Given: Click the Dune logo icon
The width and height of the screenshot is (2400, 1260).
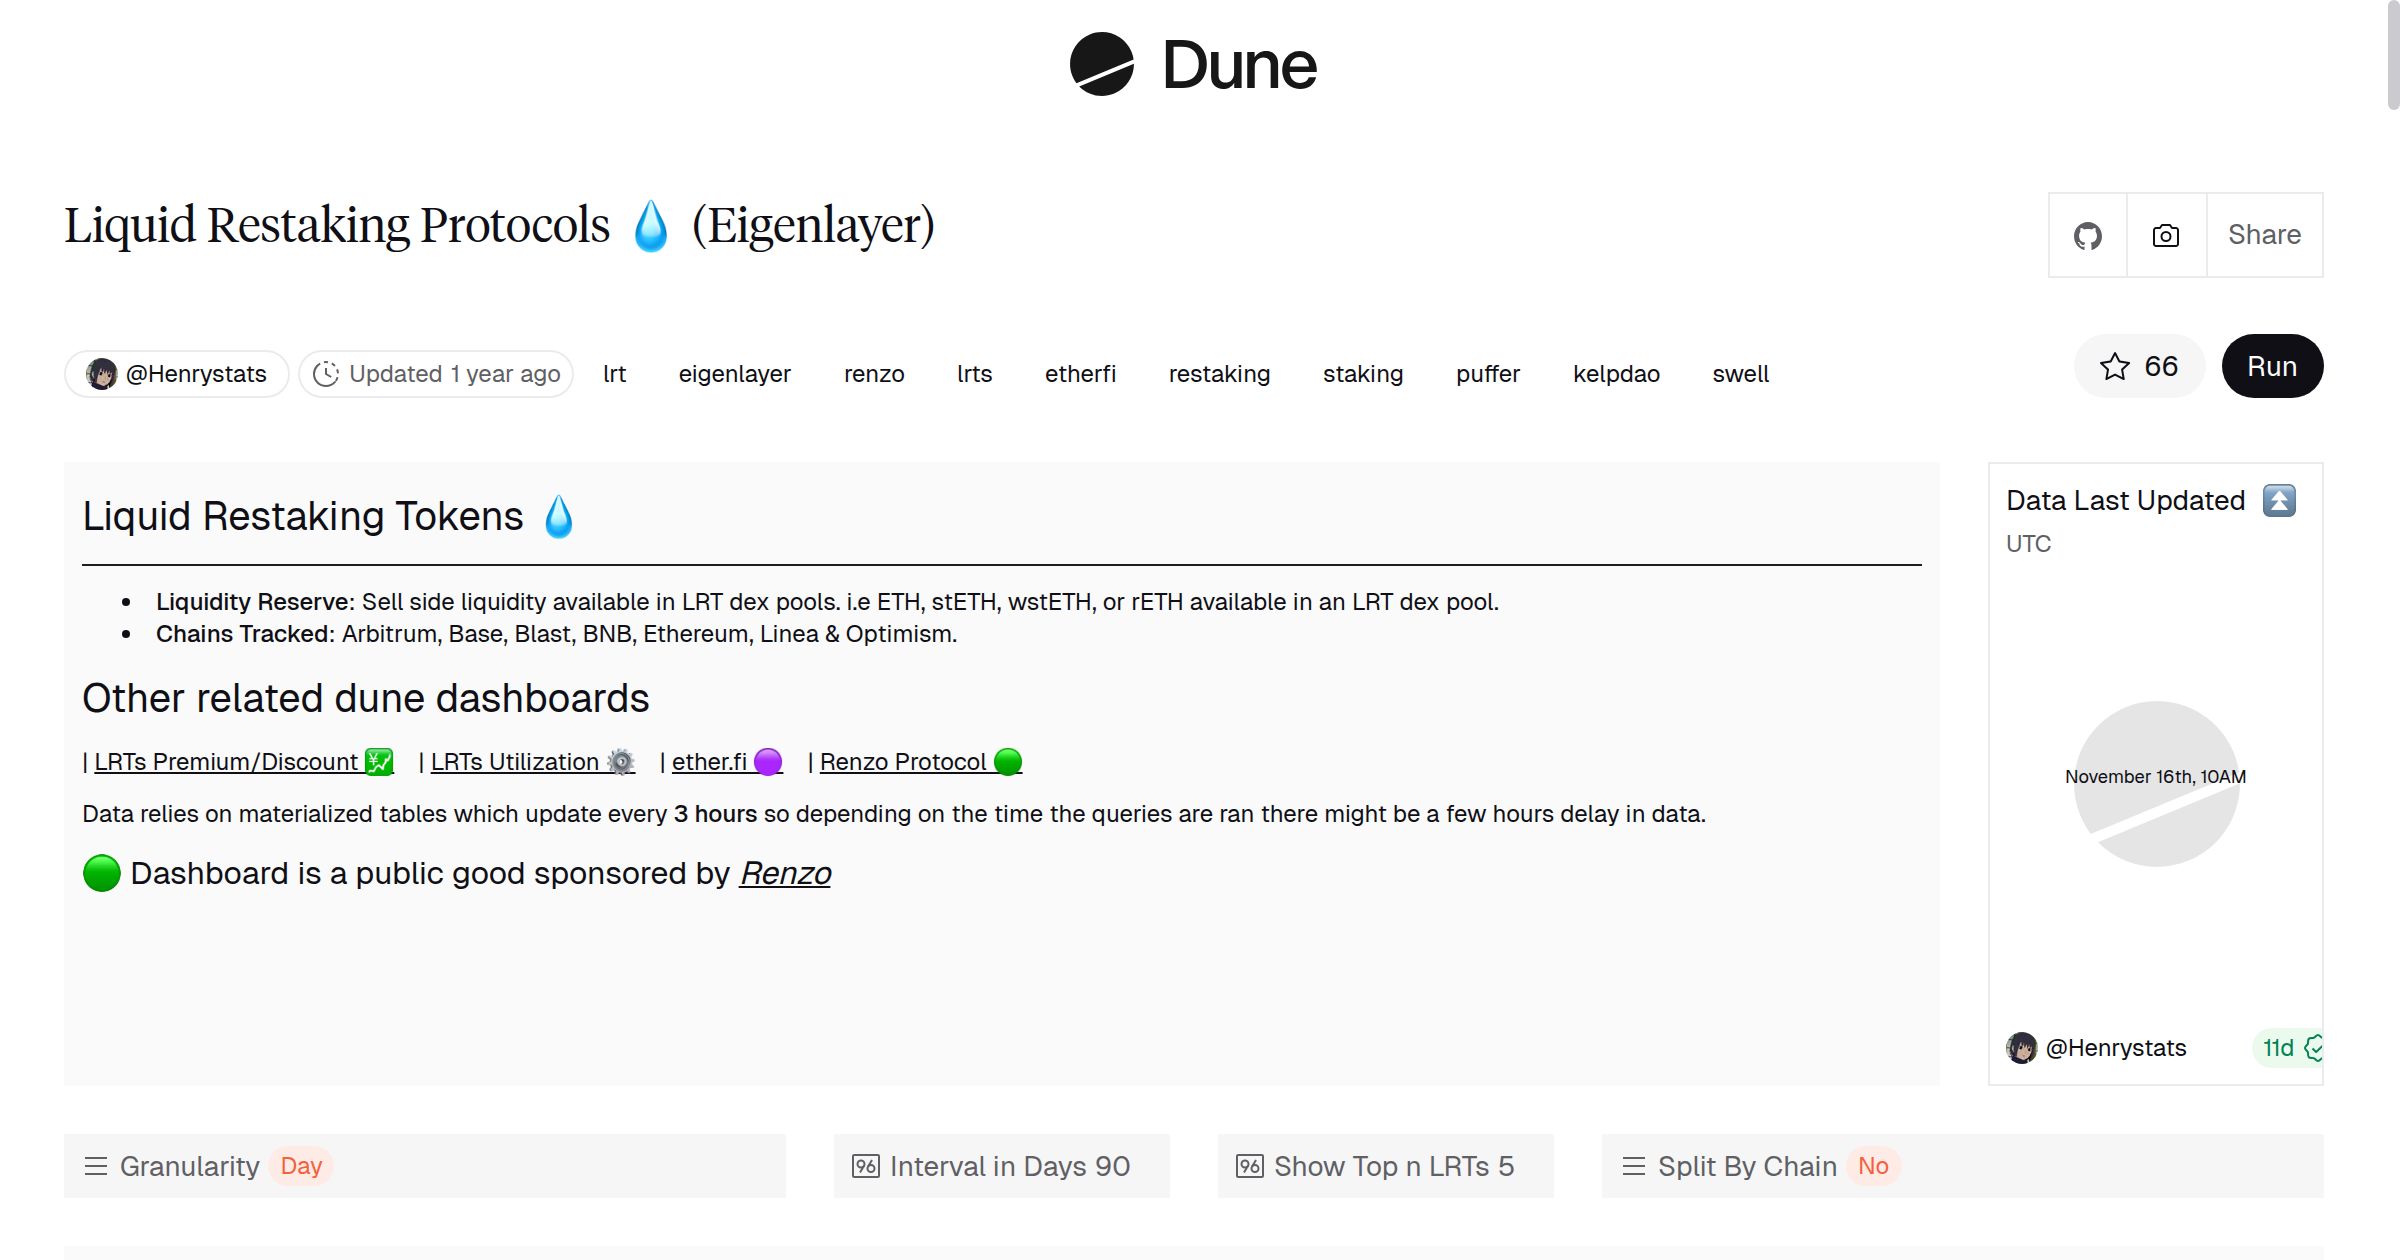Looking at the screenshot, I should click(1101, 65).
